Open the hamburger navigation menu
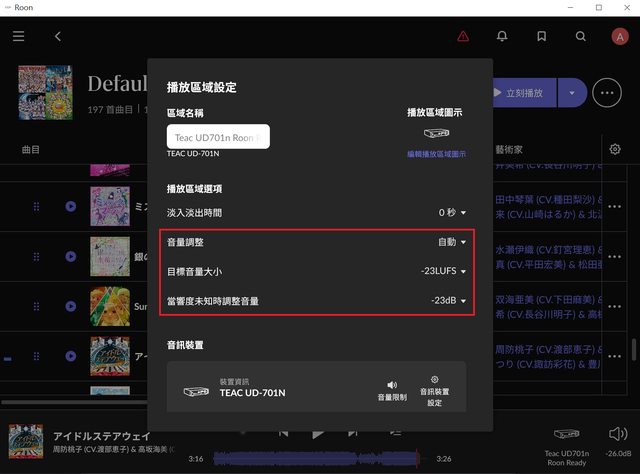640x474 pixels. (19, 36)
